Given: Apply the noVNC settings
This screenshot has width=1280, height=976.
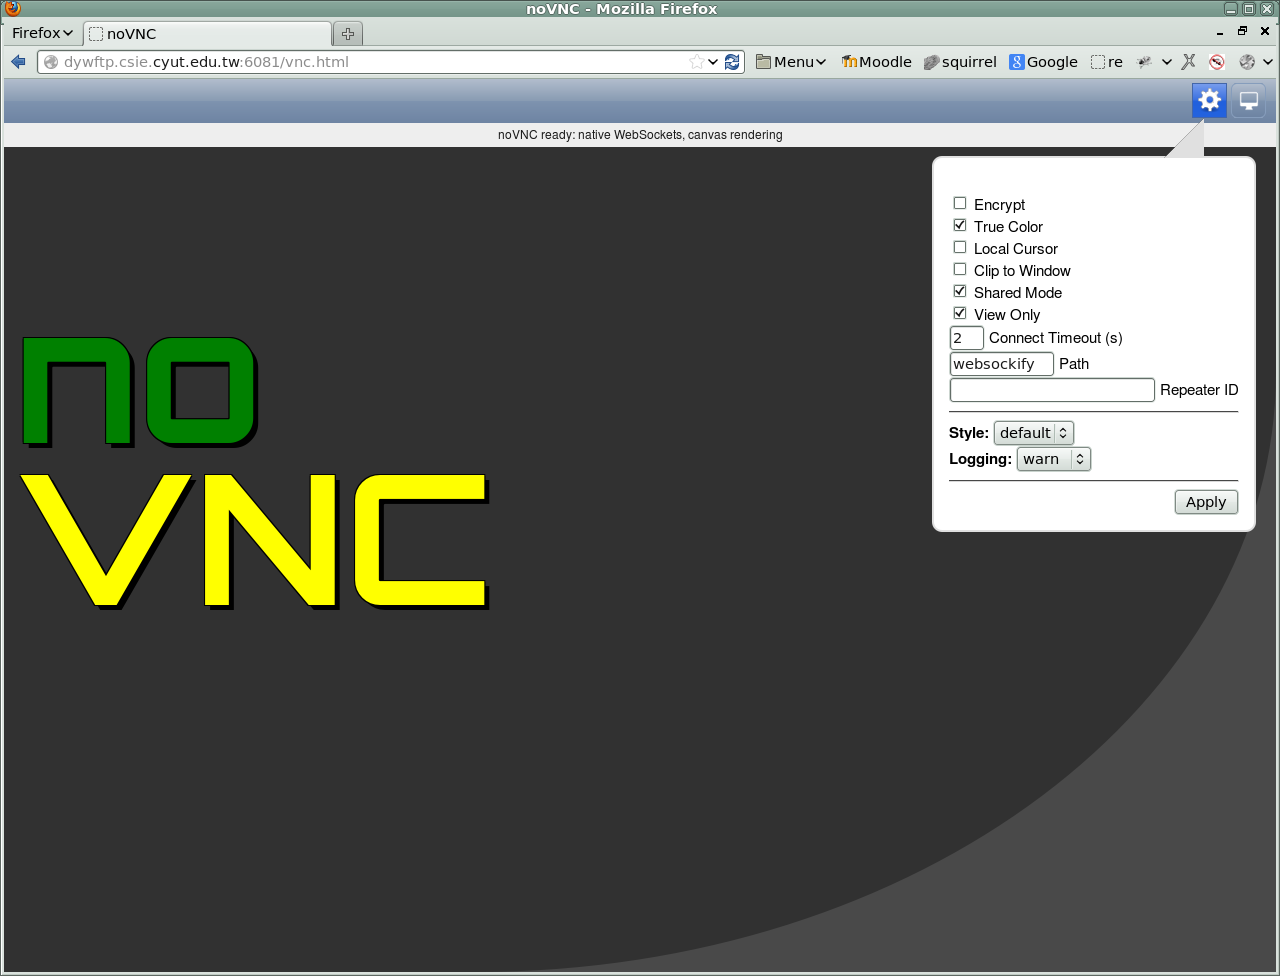Looking at the screenshot, I should tap(1205, 501).
